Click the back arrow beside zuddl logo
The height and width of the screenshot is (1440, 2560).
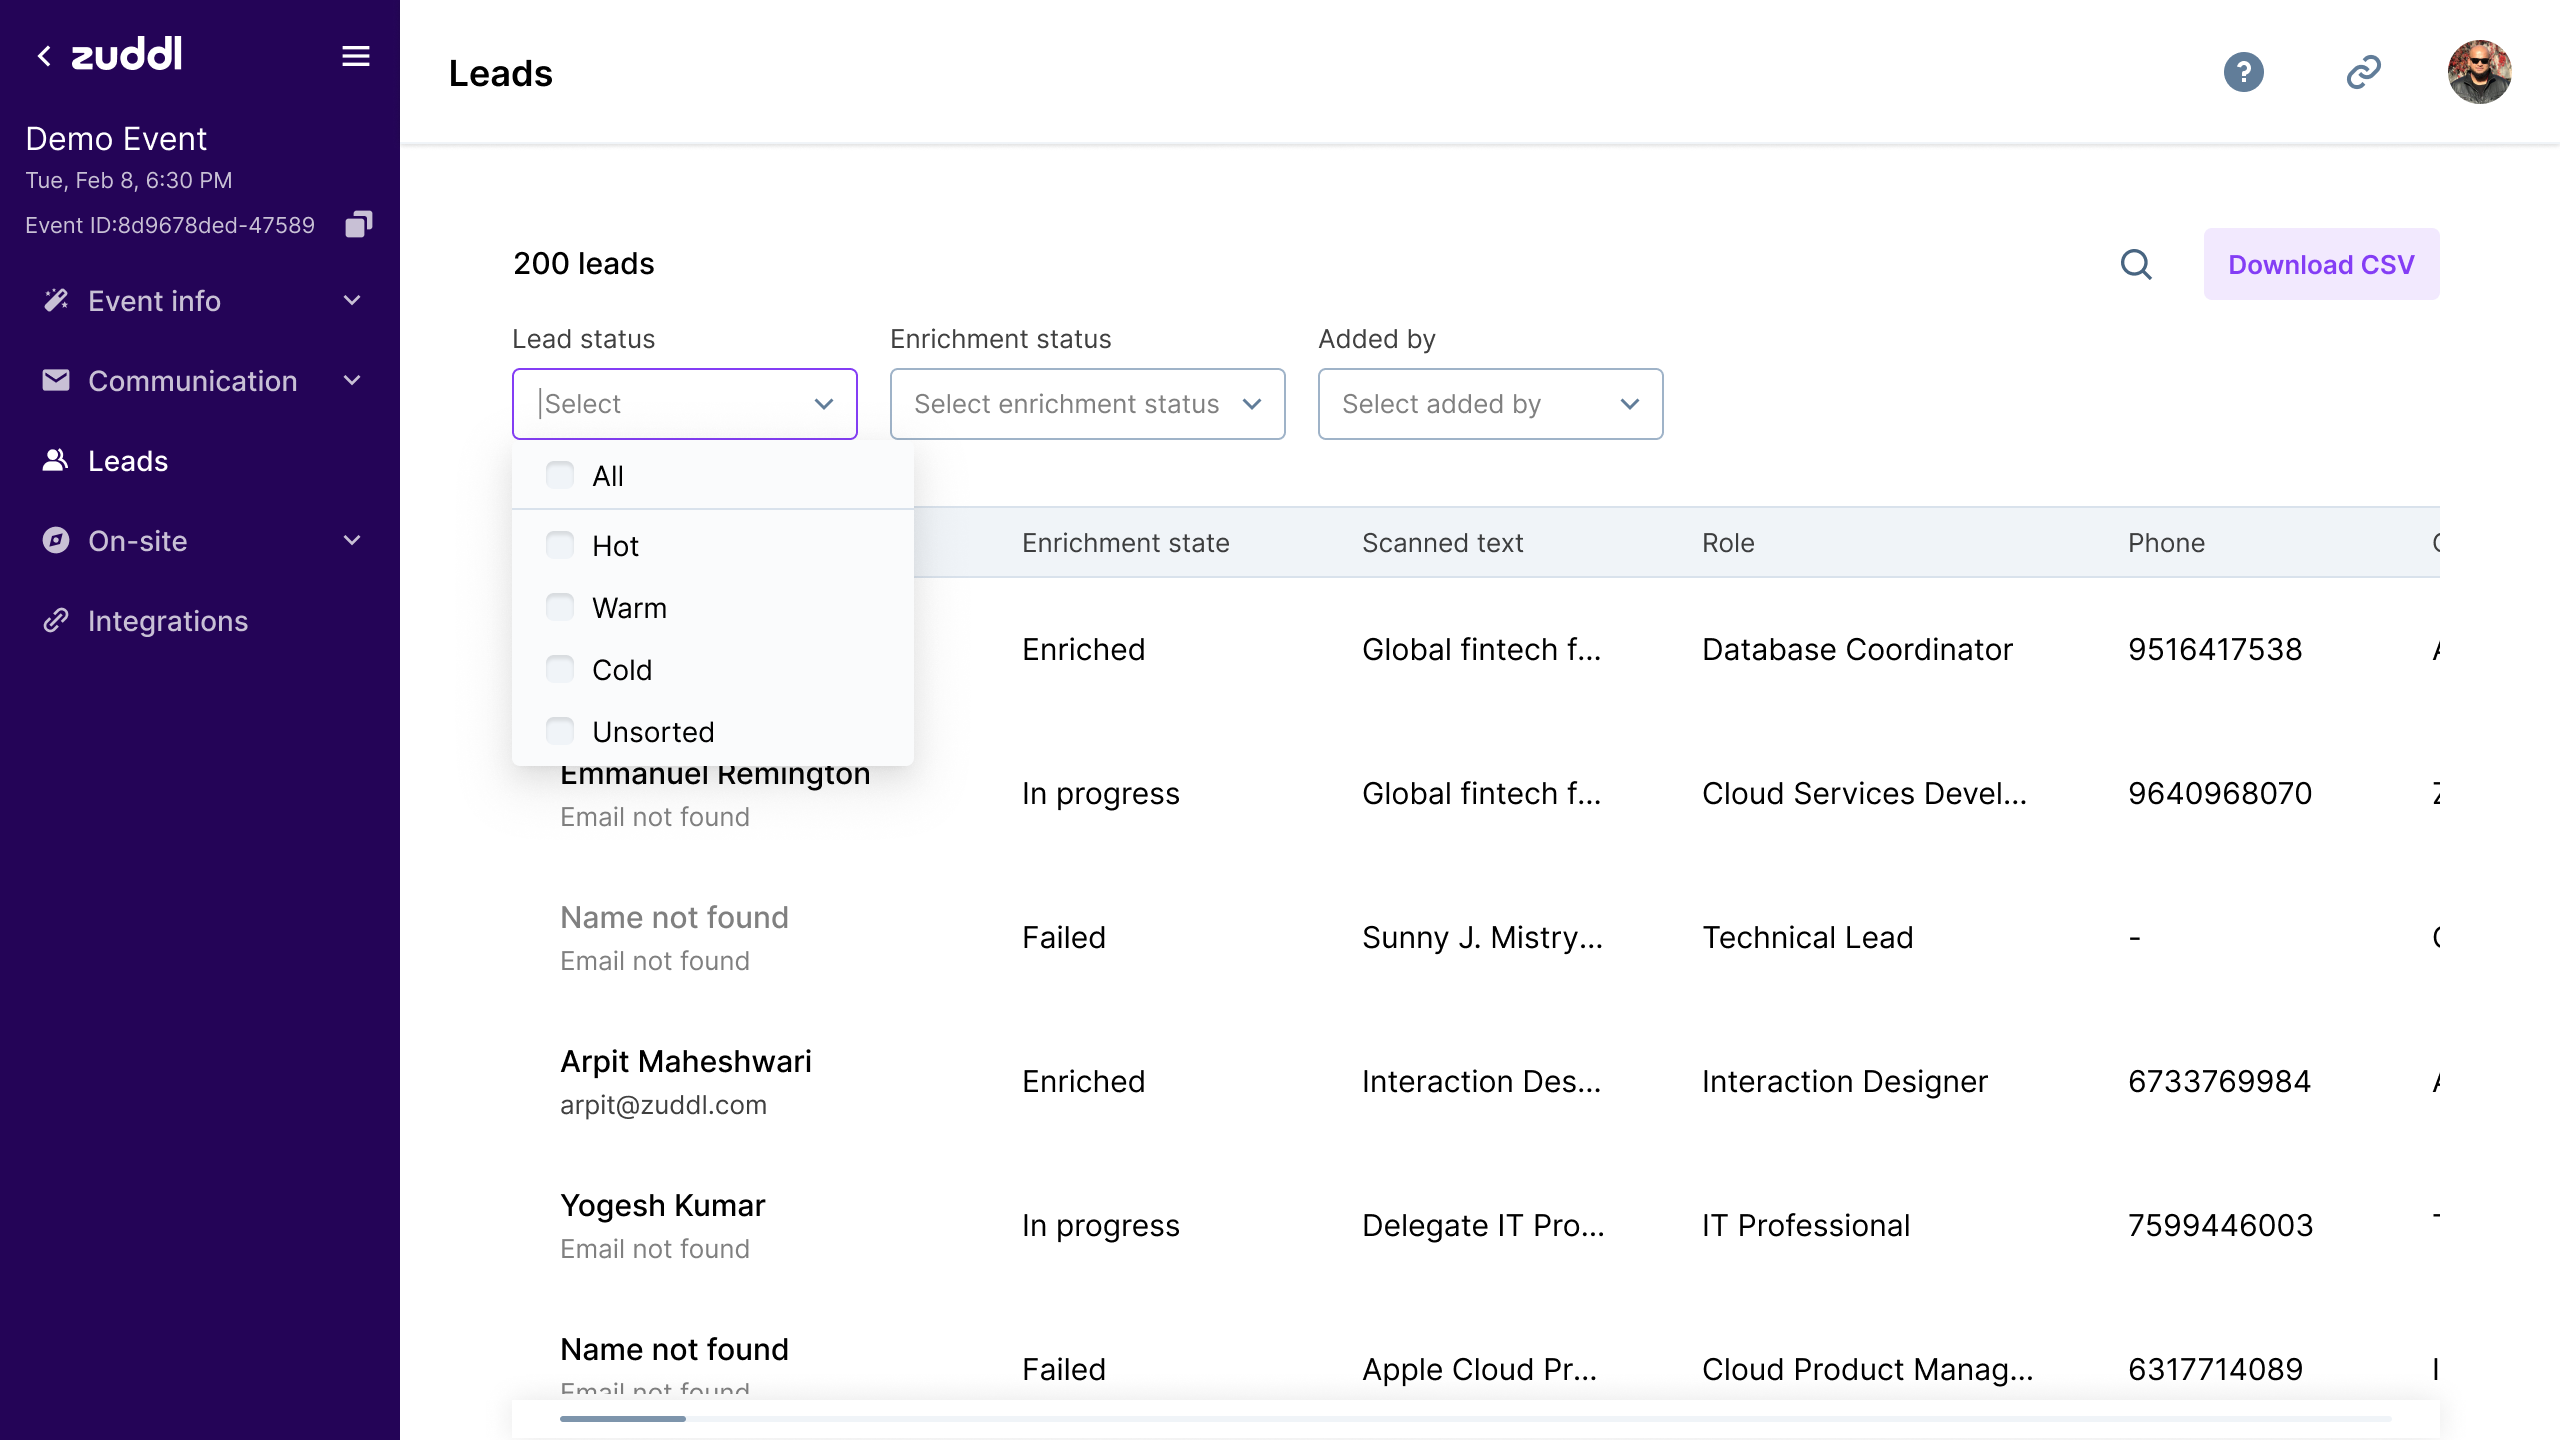click(44, 56)
